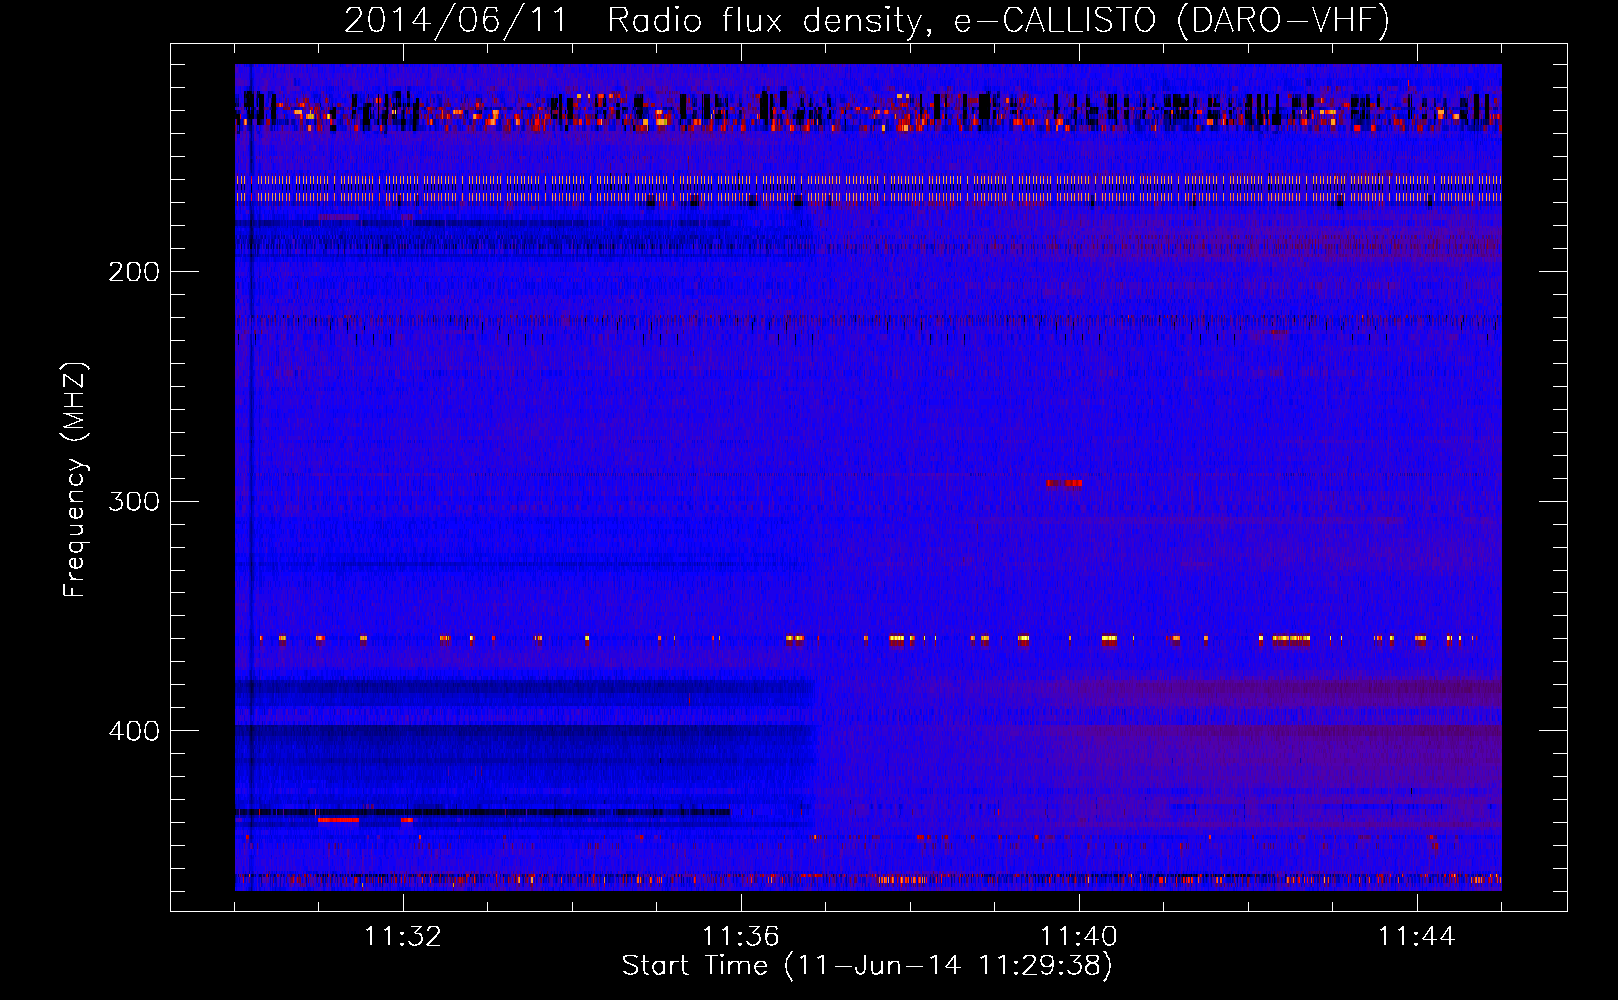
Task: Click the 11:40 time axis label
Action: (1079, 937)
